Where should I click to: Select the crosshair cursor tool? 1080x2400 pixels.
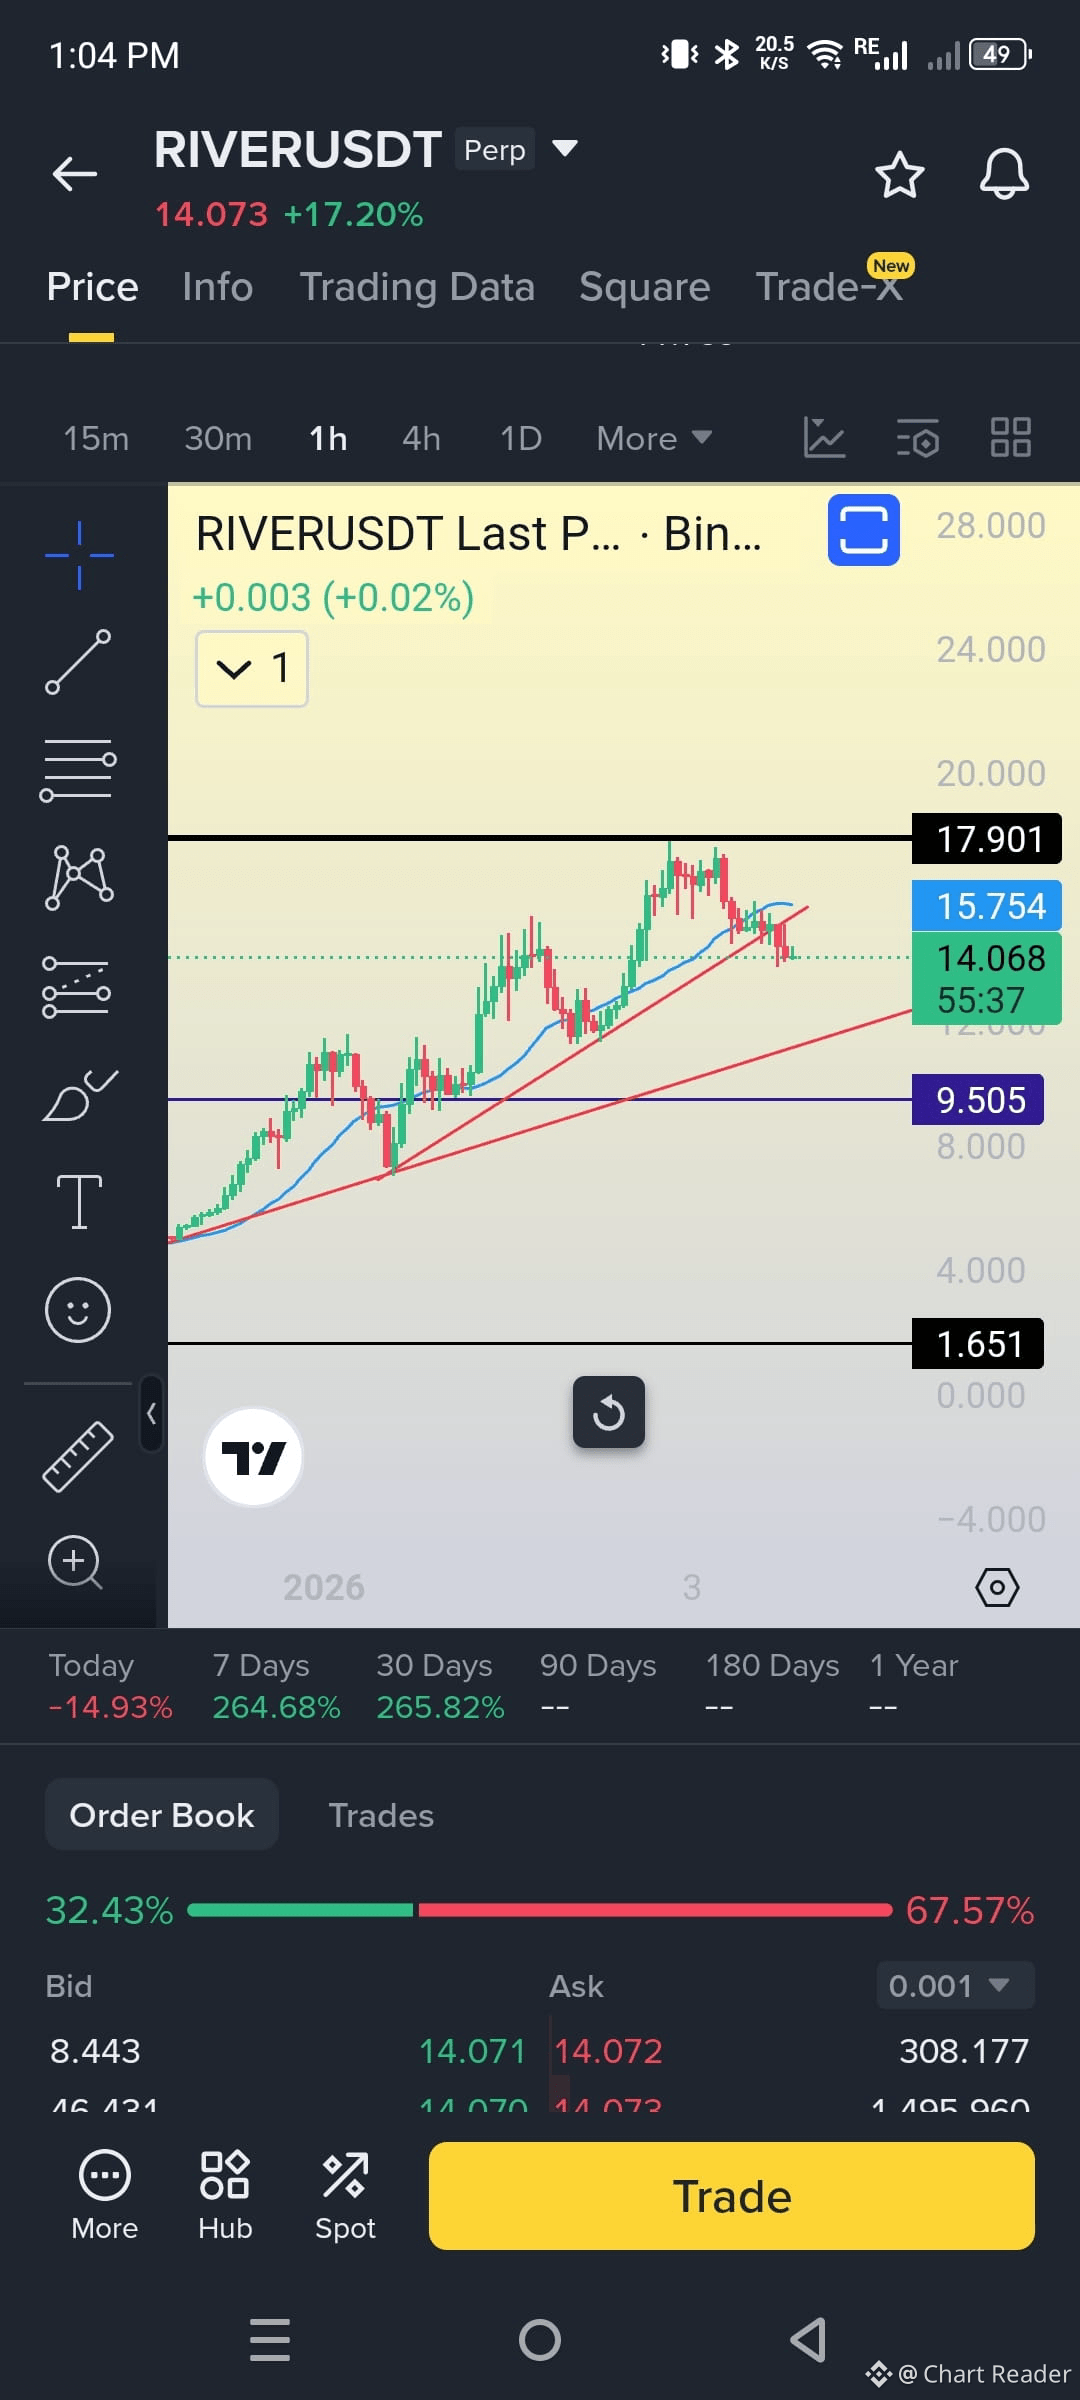[79, 555]
